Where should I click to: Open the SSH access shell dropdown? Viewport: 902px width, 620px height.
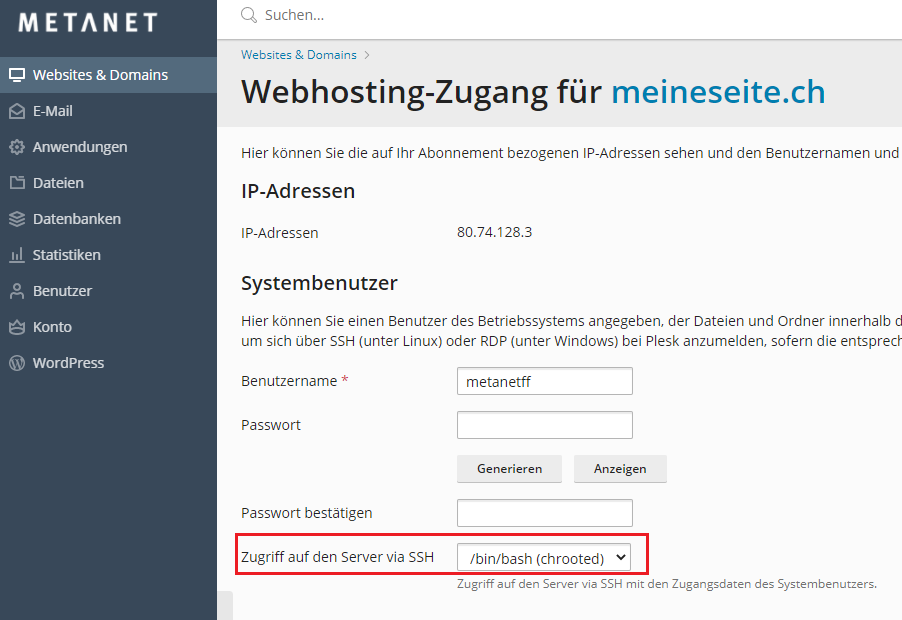[x=543, y=558]
